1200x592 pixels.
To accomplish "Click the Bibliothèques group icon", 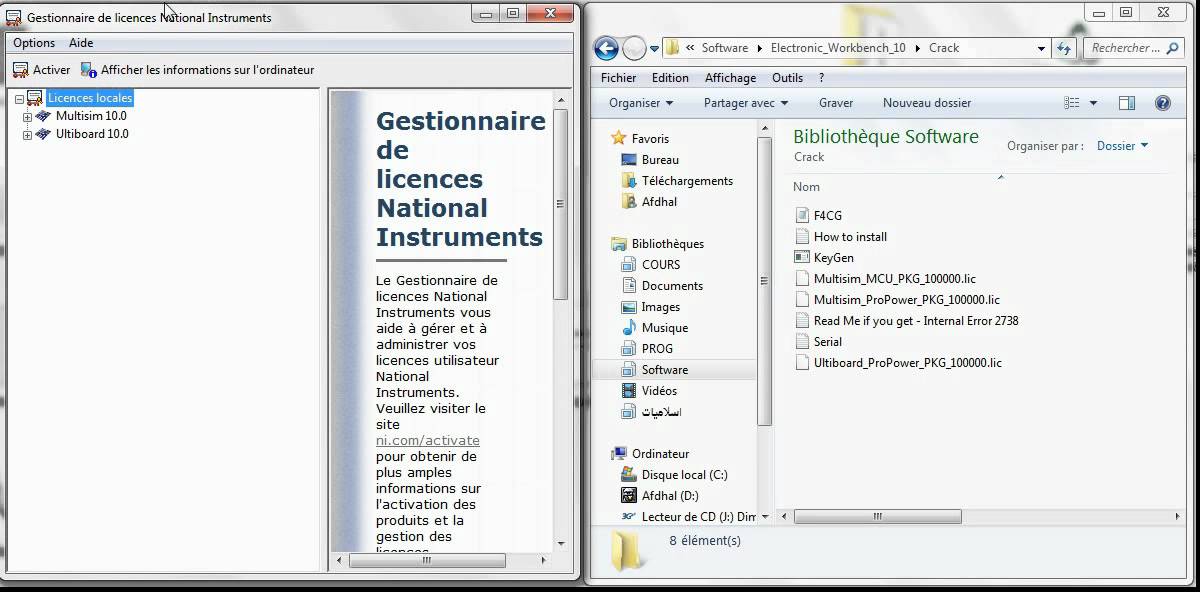I will pyautogui.click(x=619, y=244).
